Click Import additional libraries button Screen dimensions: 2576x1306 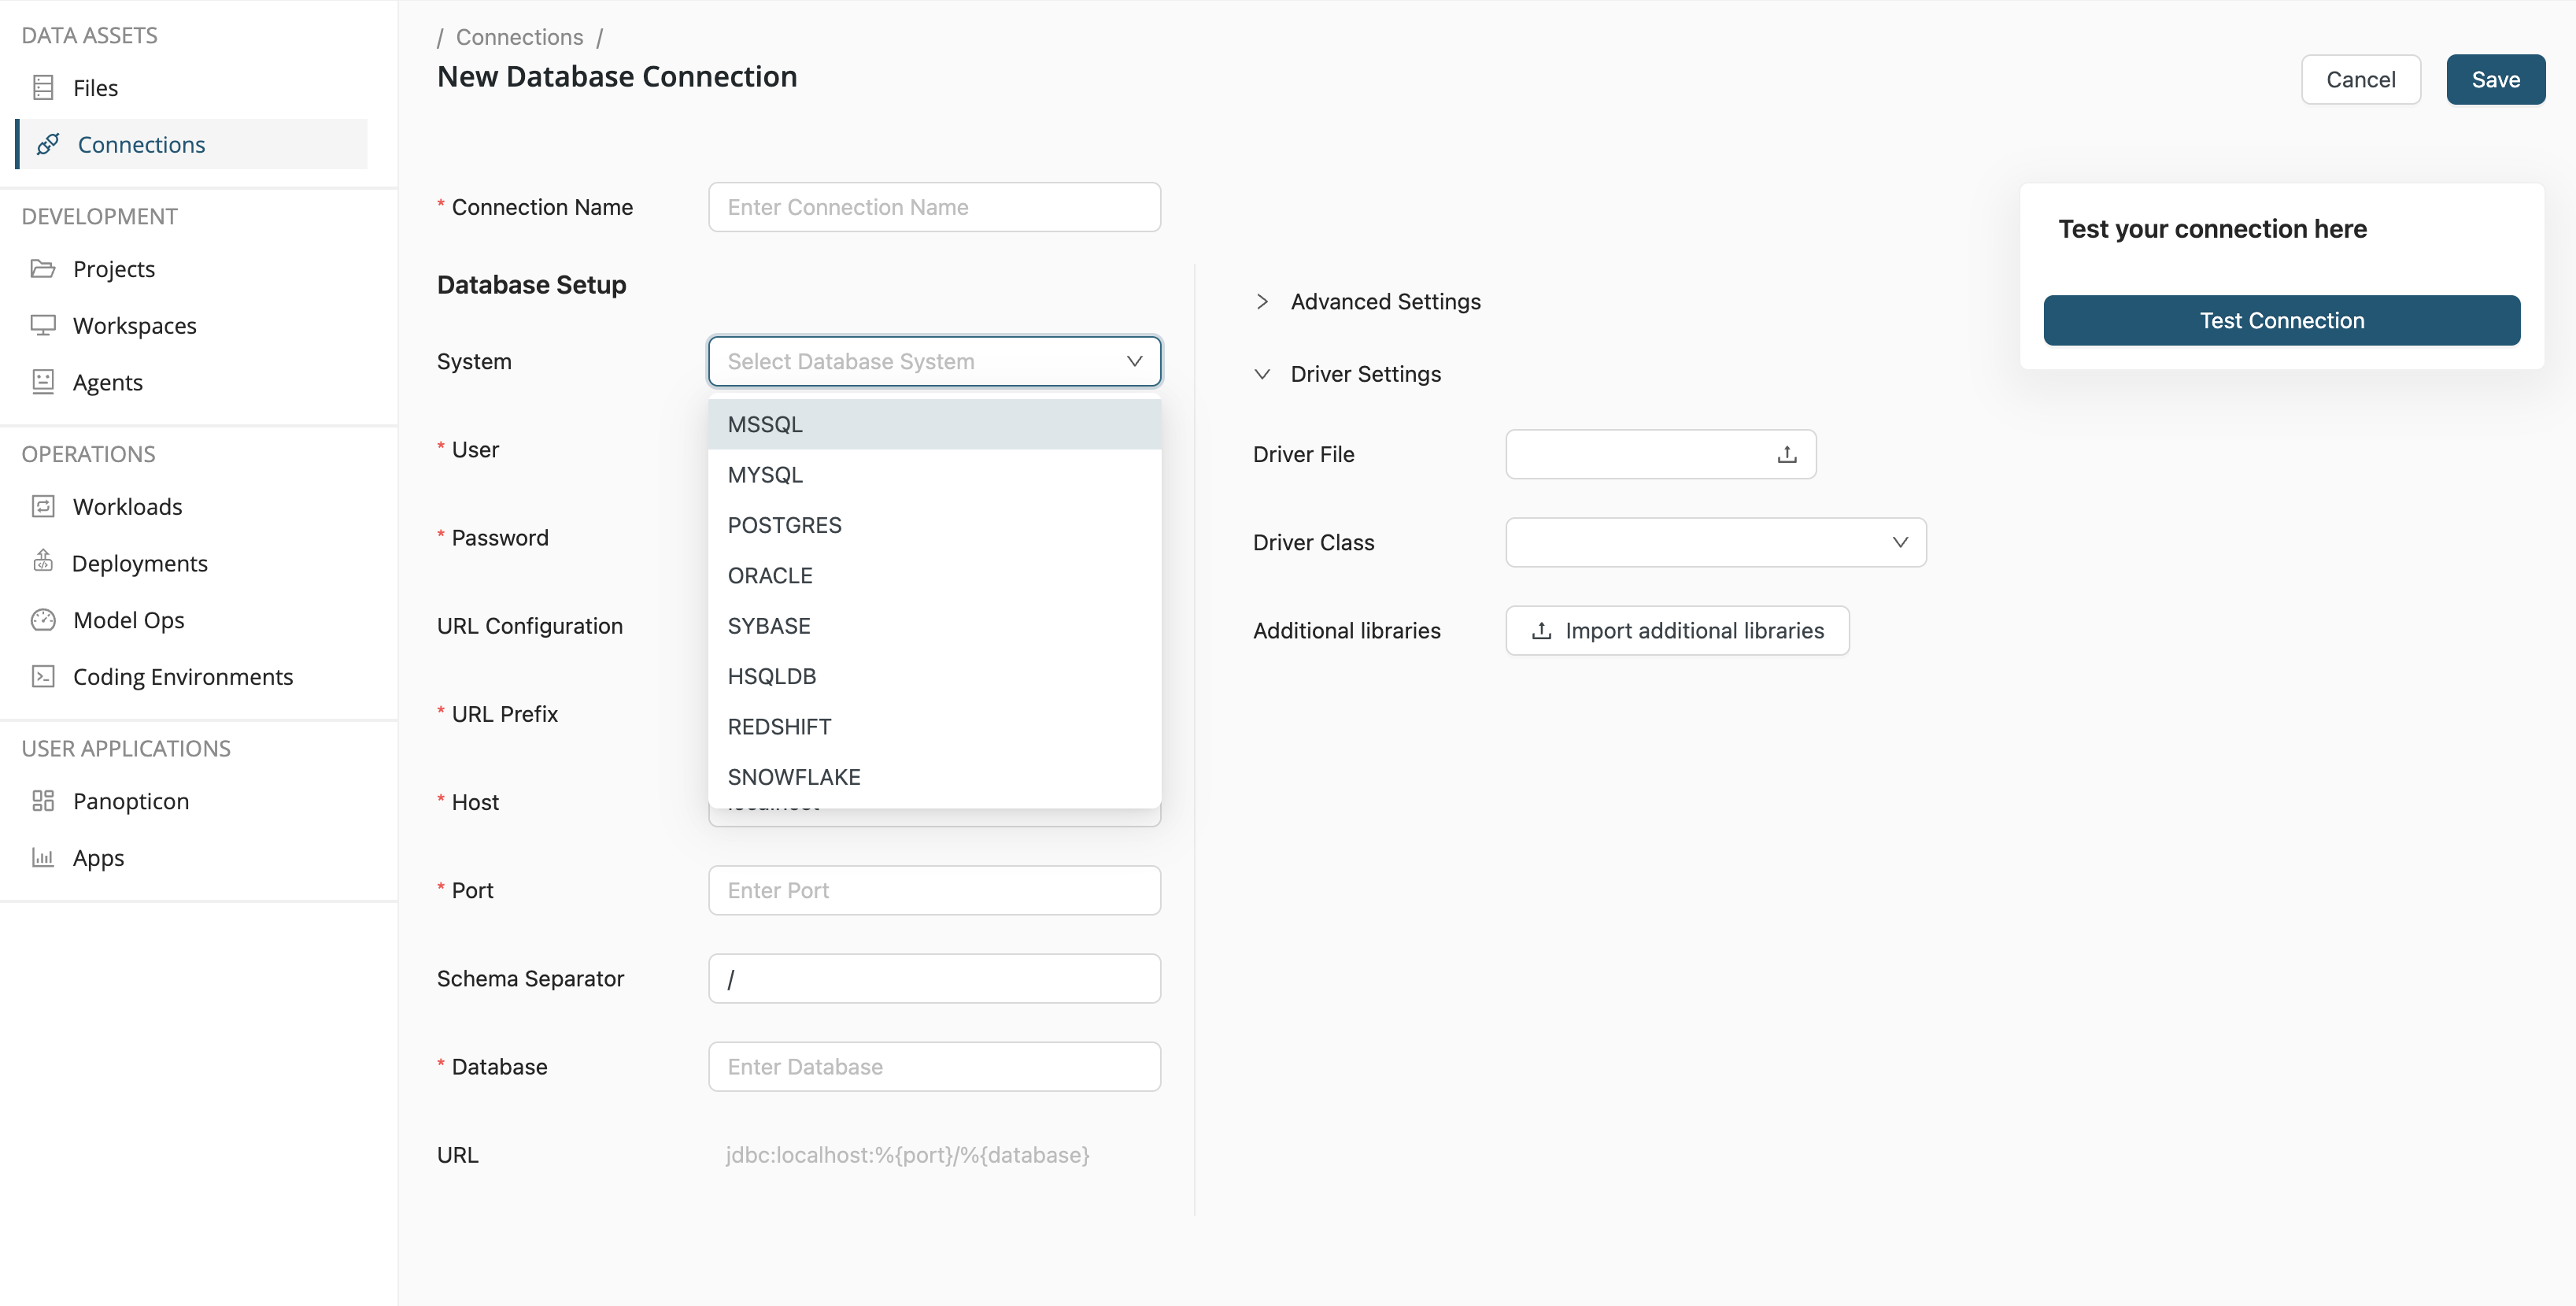click(x=1677, y=631)
